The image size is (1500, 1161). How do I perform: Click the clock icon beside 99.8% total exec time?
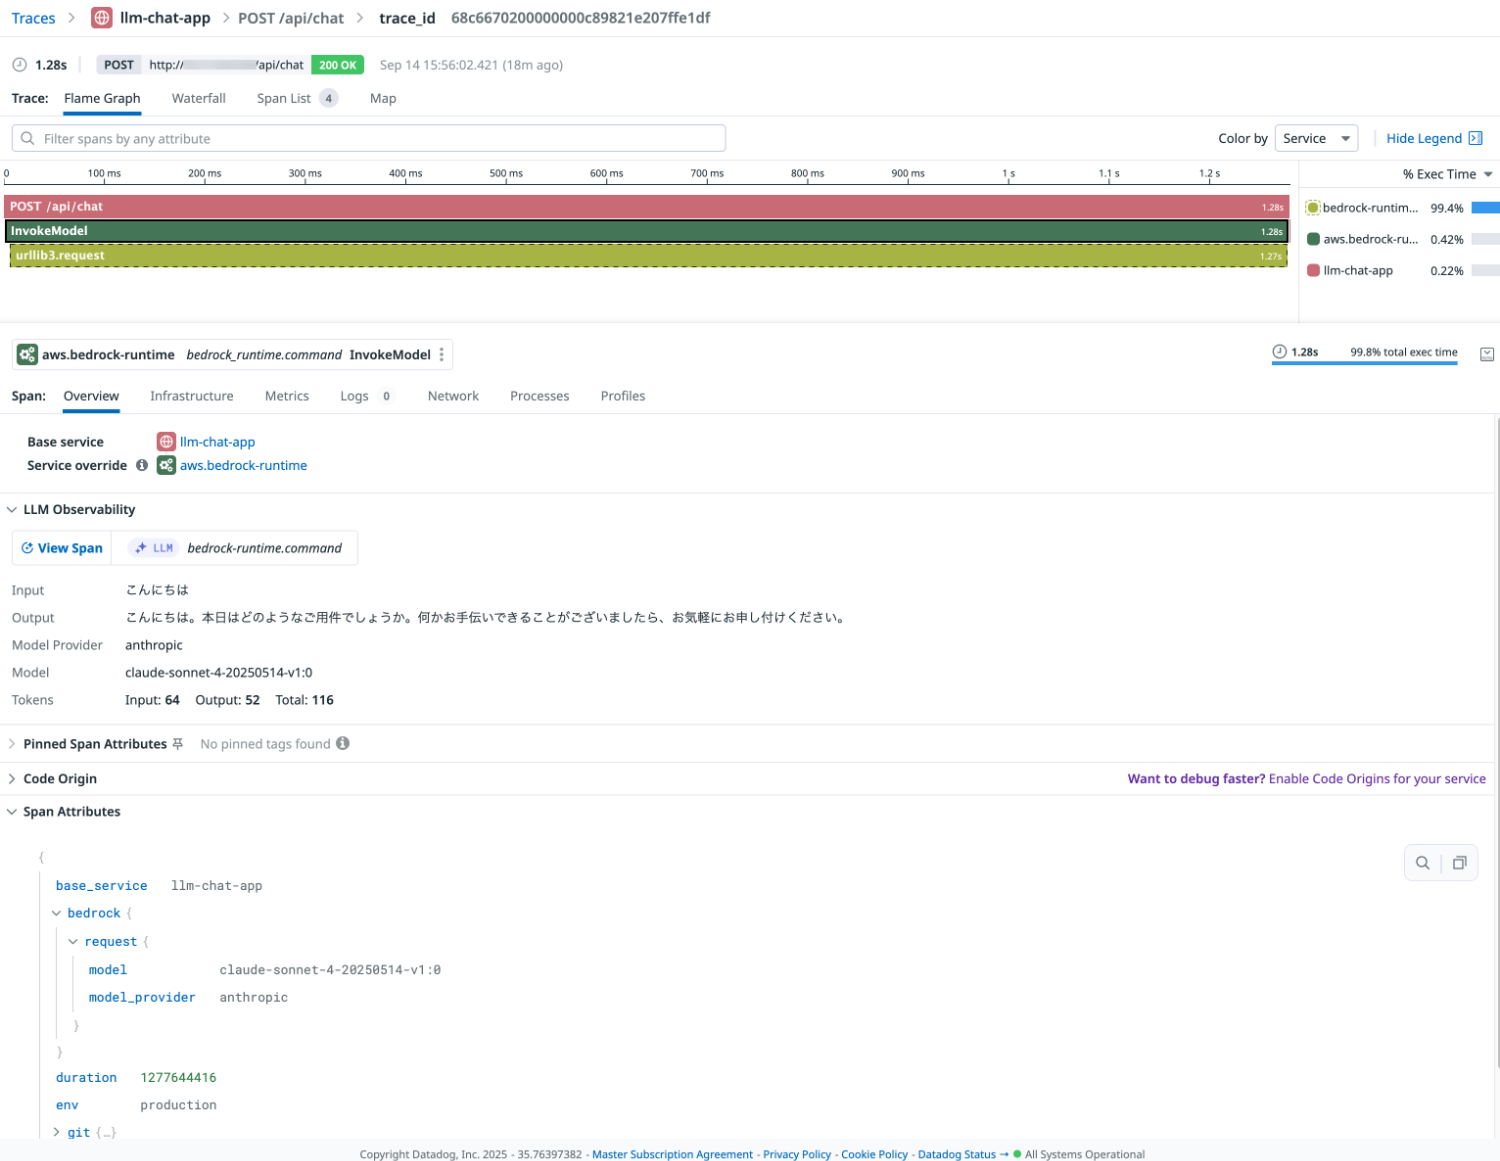[1279, 352]
